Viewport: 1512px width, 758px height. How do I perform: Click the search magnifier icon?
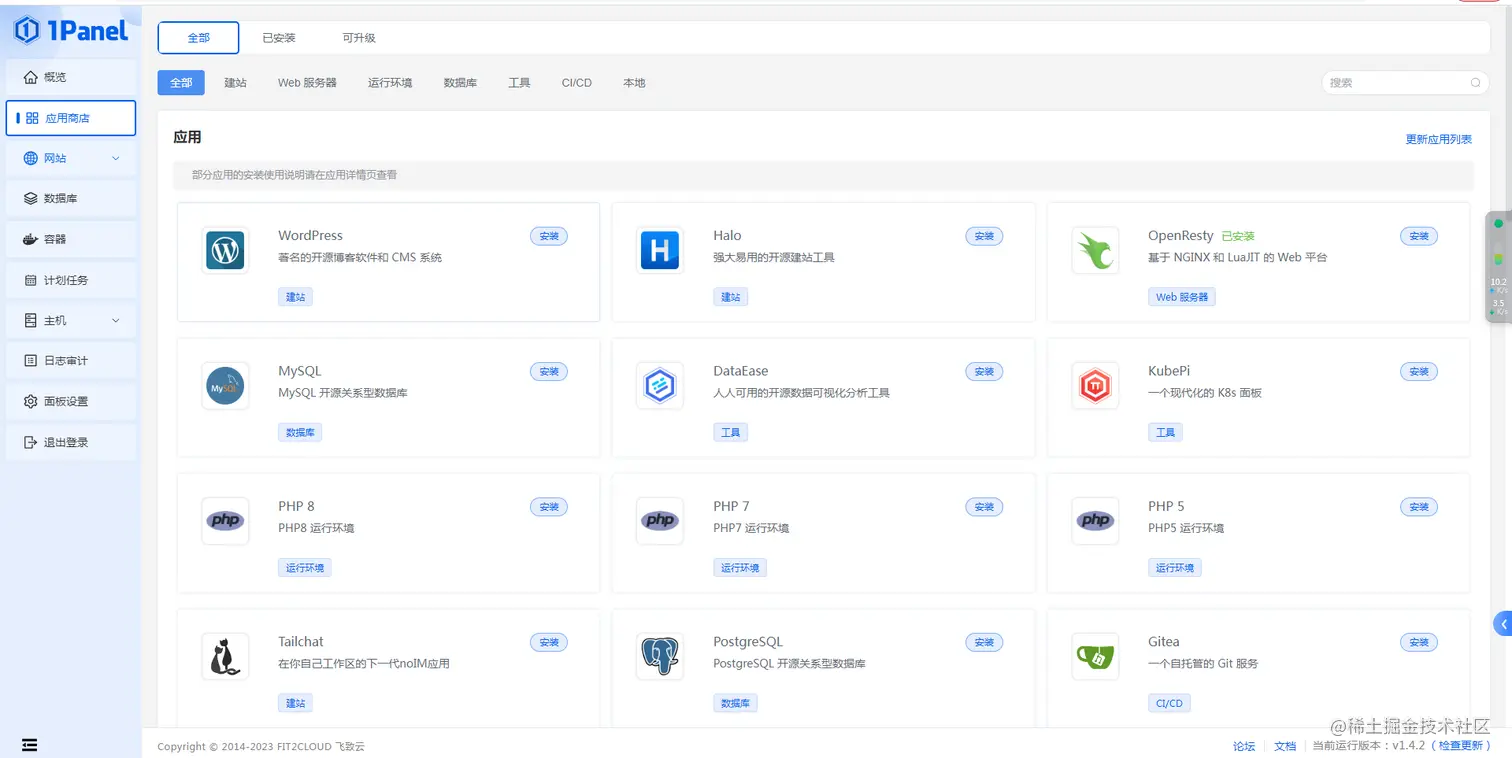coord(1475,83)
